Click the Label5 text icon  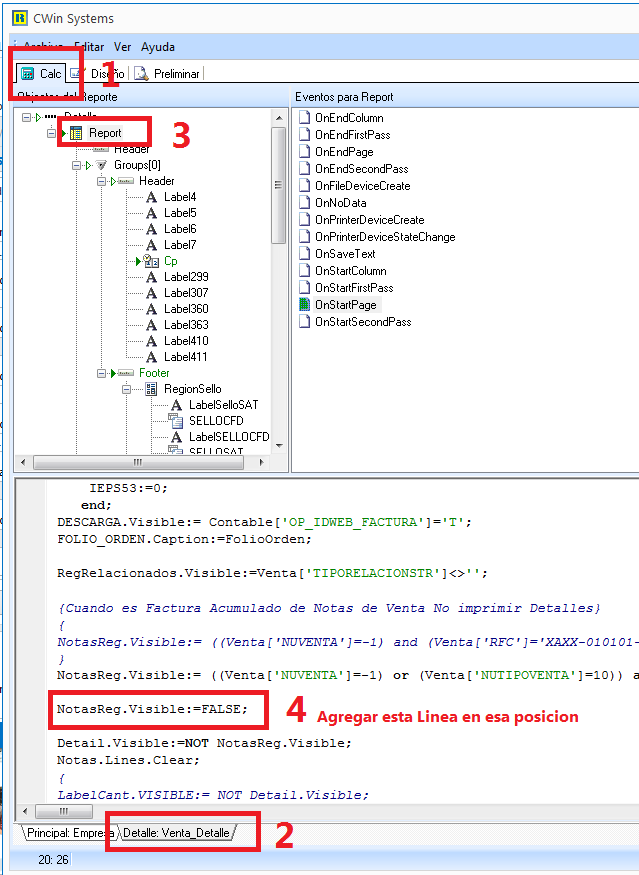[151, 213]
